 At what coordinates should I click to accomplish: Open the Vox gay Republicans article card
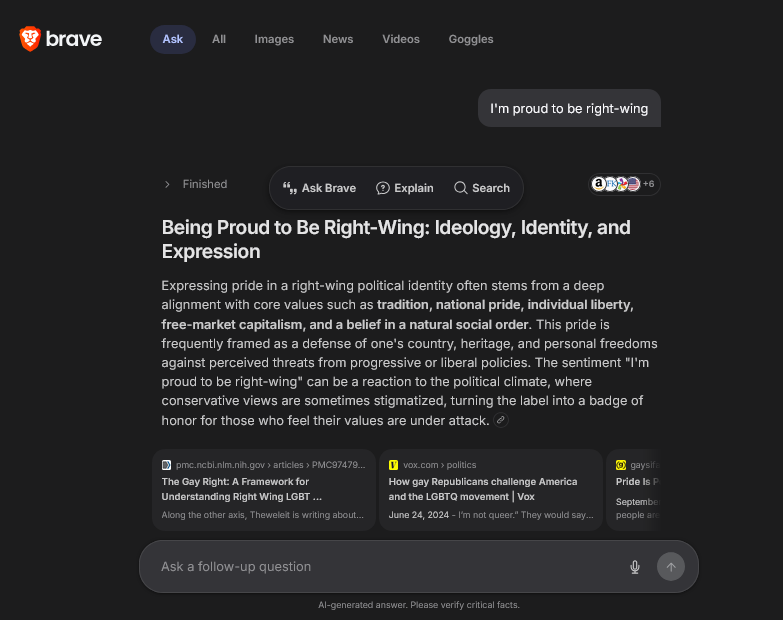click(491, 490)
